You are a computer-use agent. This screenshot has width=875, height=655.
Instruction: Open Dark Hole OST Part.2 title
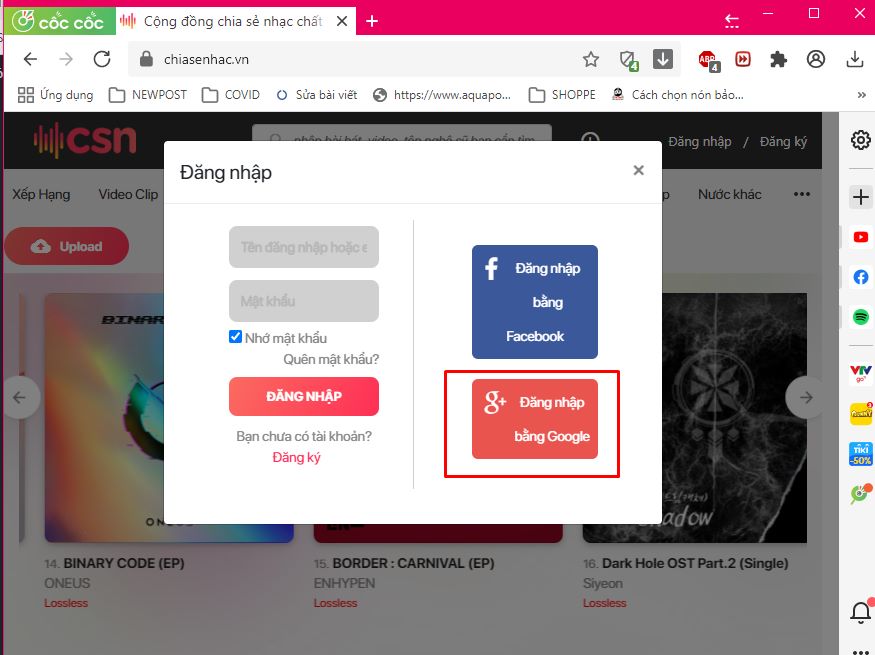pyautogui.click(x=695, y=564)
